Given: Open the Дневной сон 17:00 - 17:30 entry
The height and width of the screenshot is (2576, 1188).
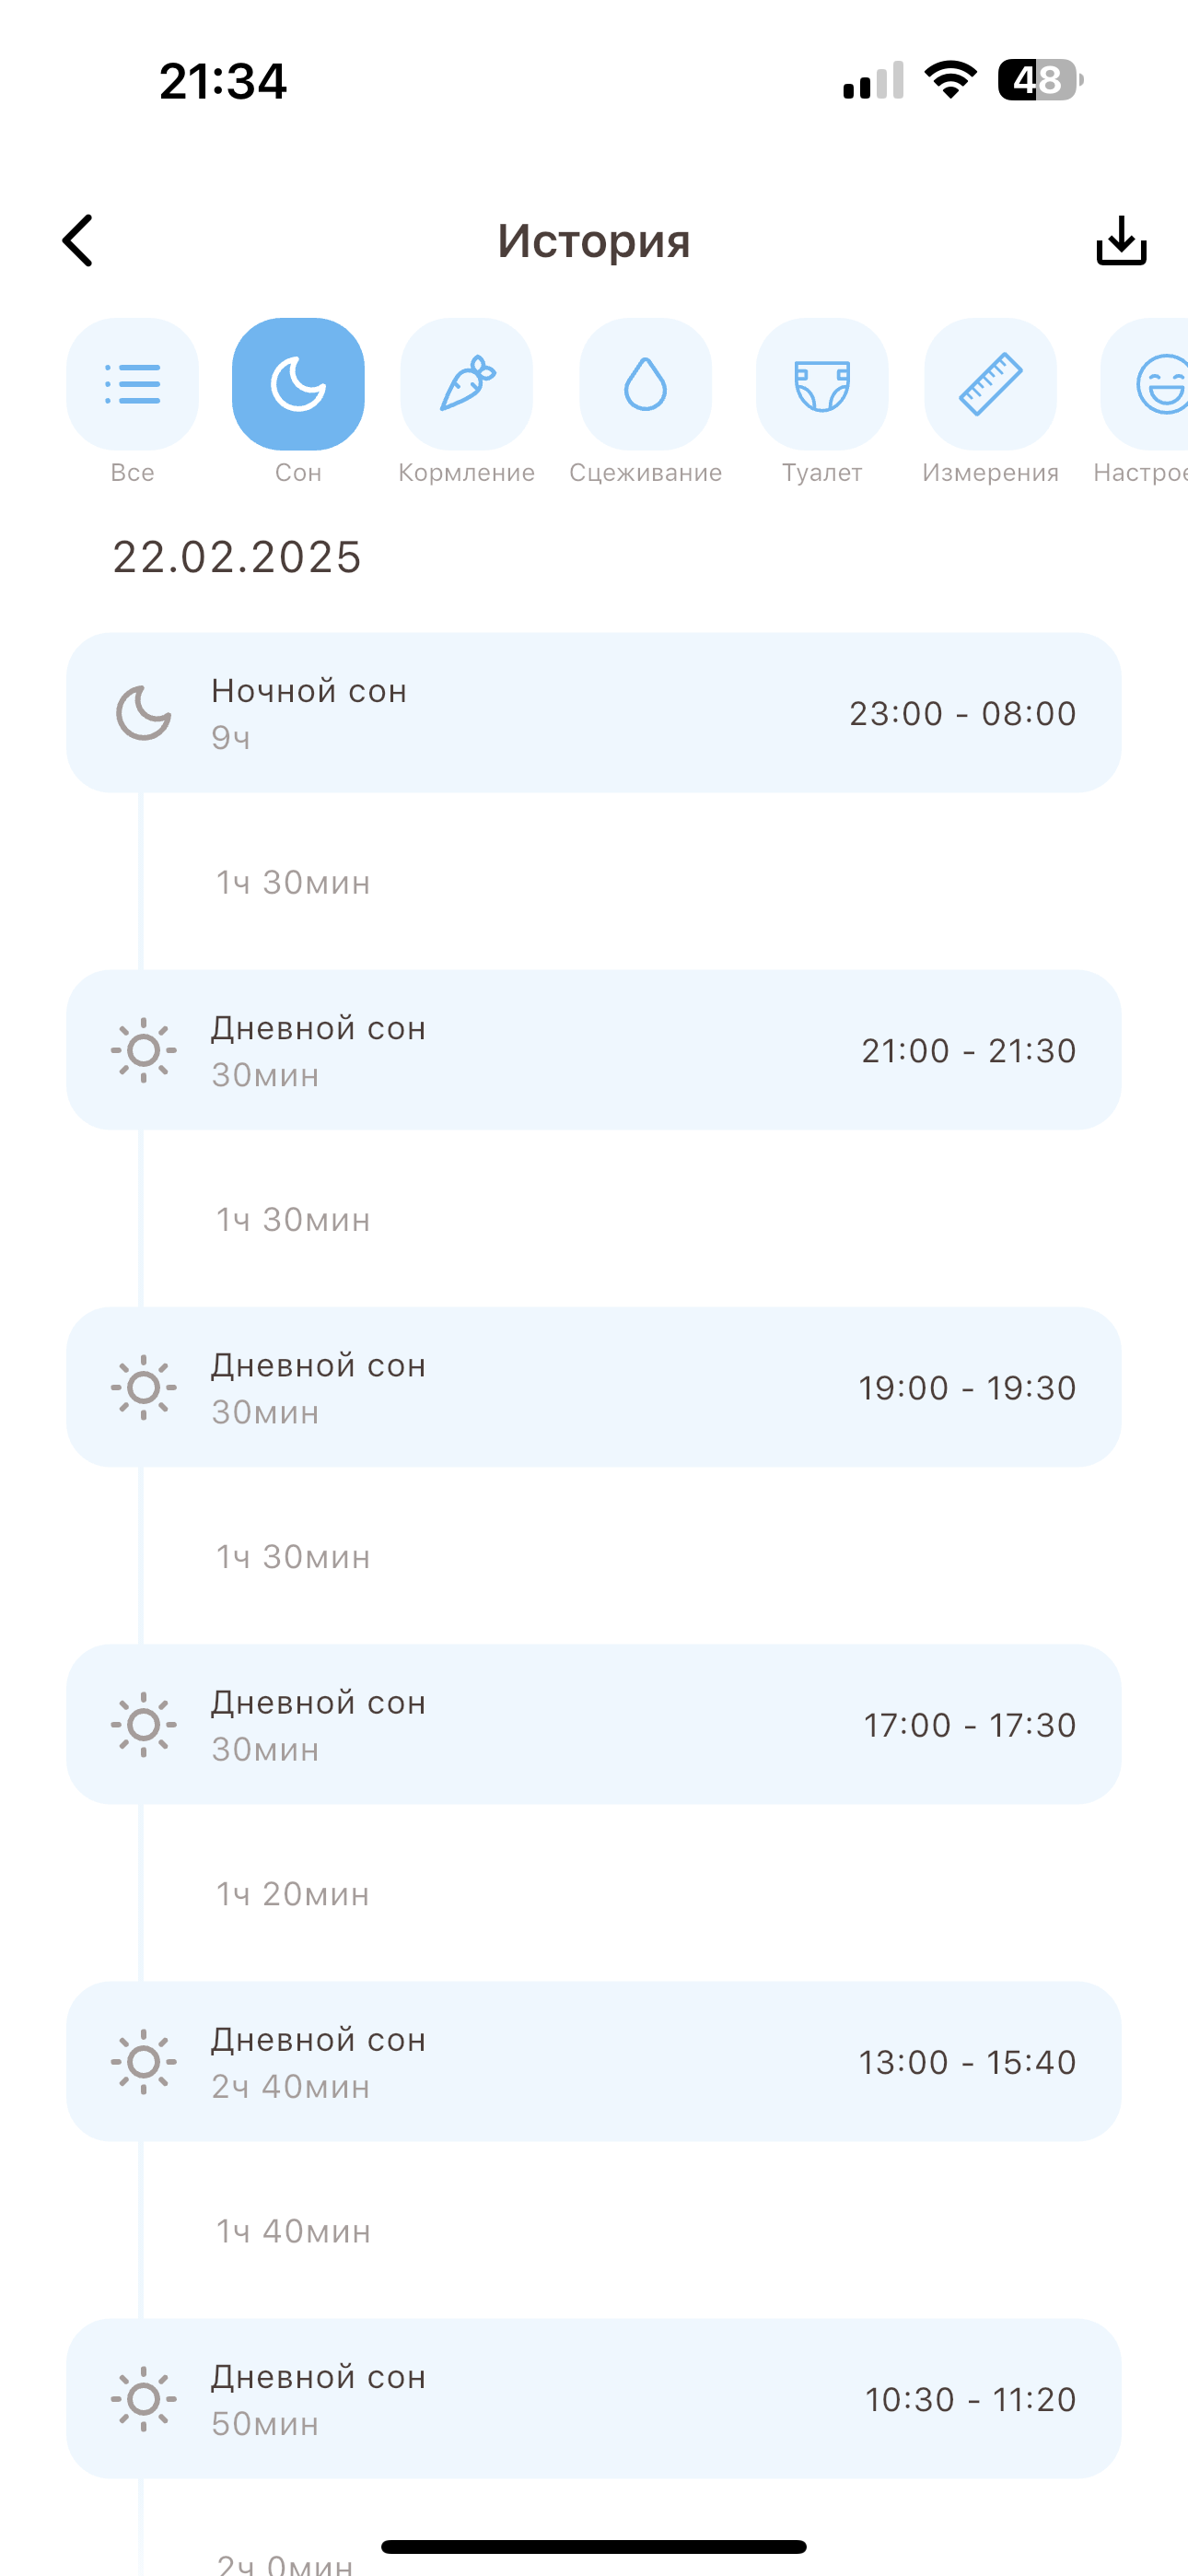Looking at the screenshot, I should [593, 1723].
